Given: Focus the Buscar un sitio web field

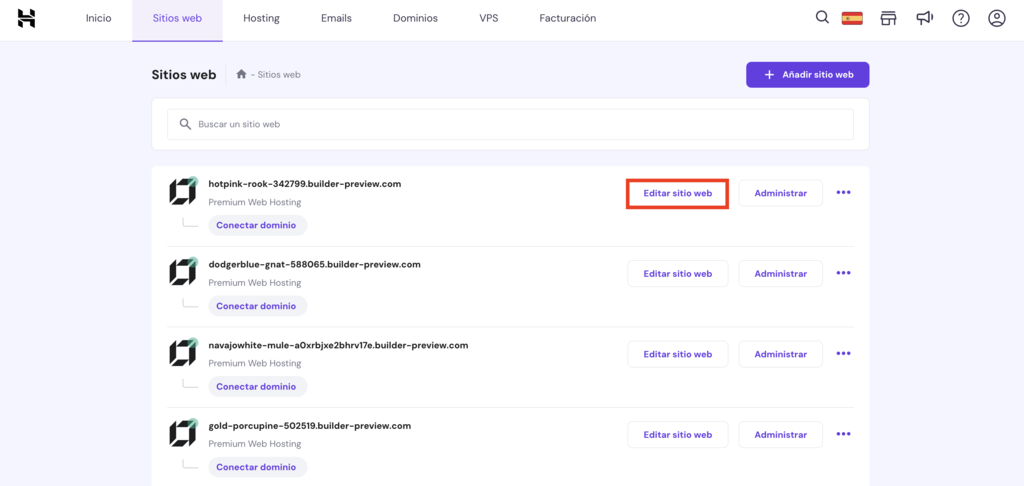Looking at the screenshot, I should [510, 124].
